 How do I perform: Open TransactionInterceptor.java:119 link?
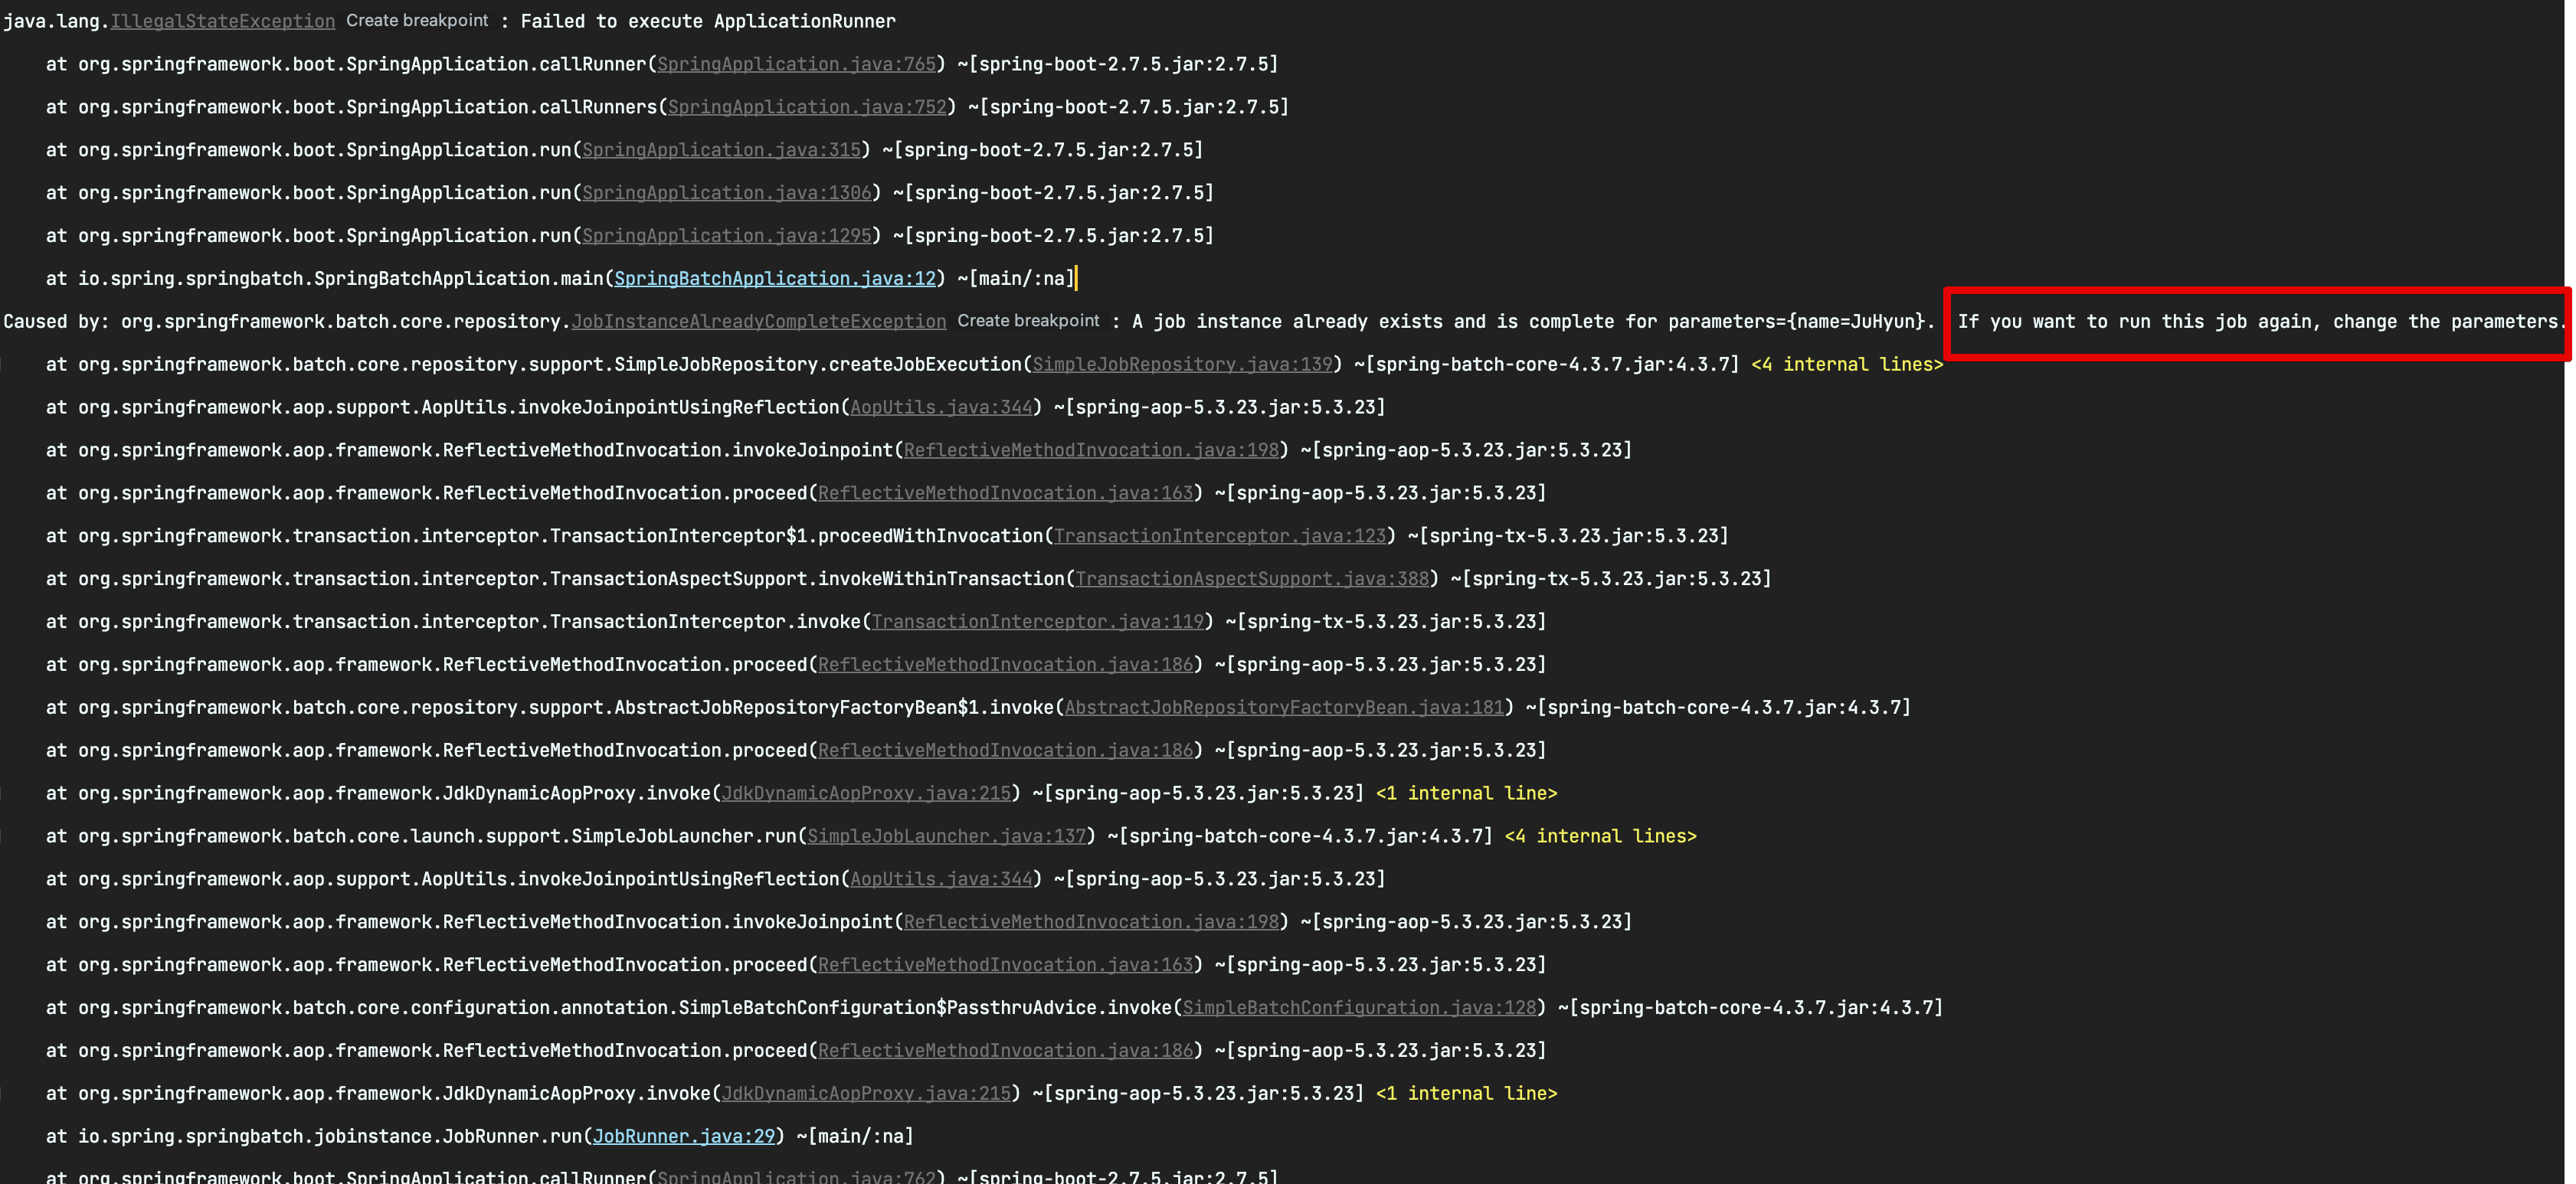[x=1039, y=622]
